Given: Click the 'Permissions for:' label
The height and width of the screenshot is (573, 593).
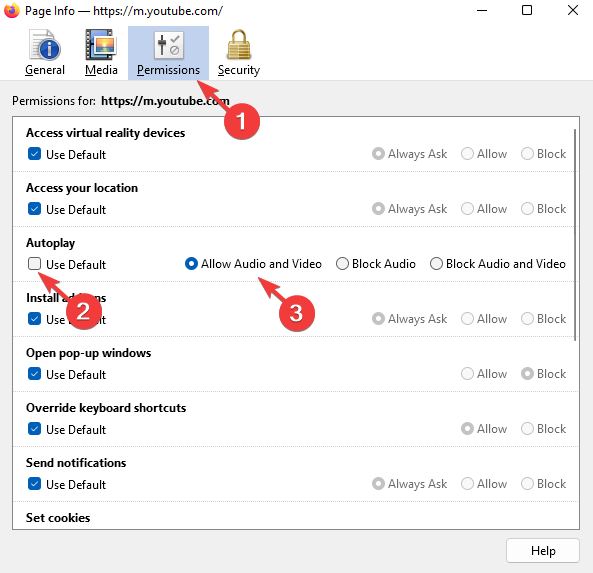Looking at the screenshot, I should (x=54, y=101).
